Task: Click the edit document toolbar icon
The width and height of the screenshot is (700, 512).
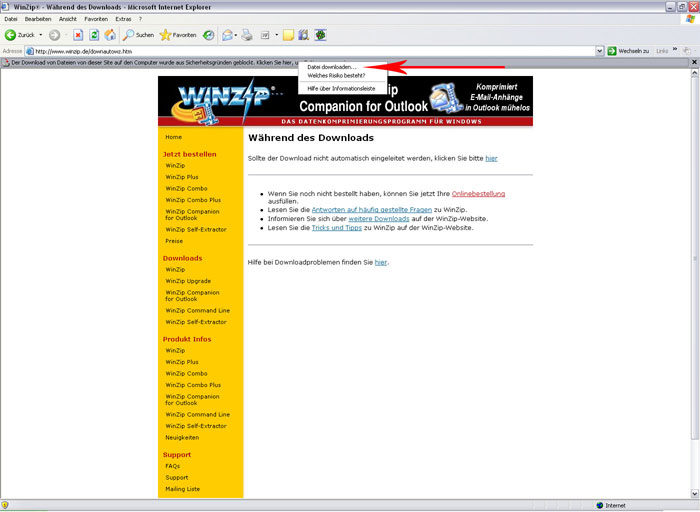Action: click(x=265, y=35)
